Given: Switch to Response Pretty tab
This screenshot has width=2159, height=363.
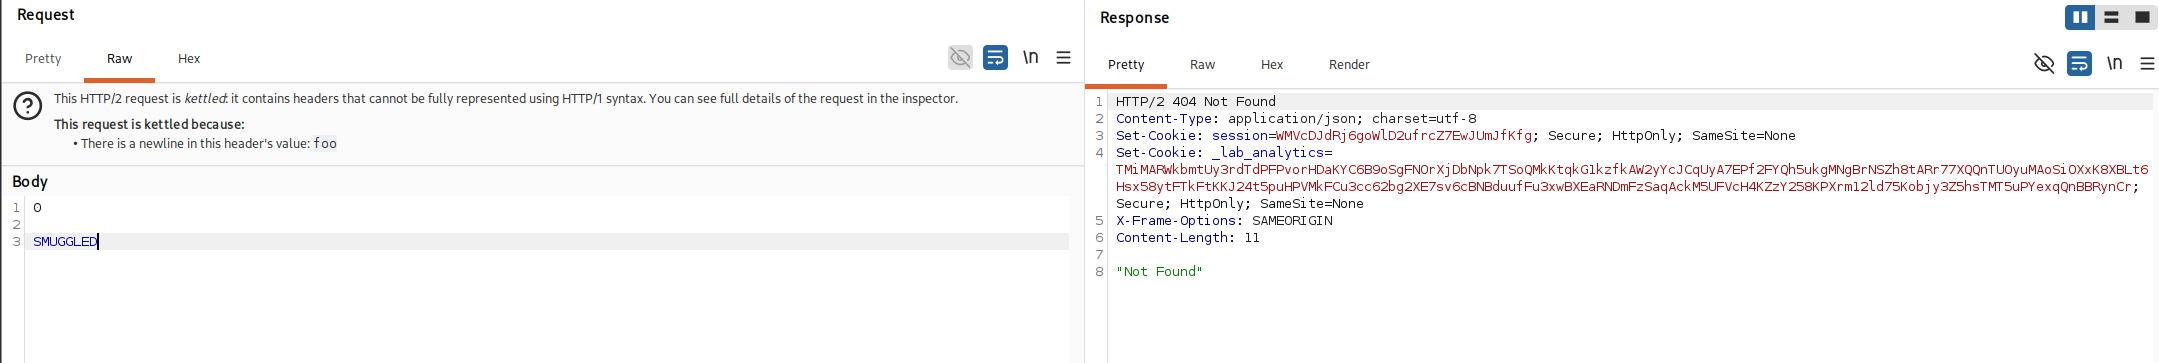Looking at the screenshot, I should pyautogui.click(x=1126, y=64).
